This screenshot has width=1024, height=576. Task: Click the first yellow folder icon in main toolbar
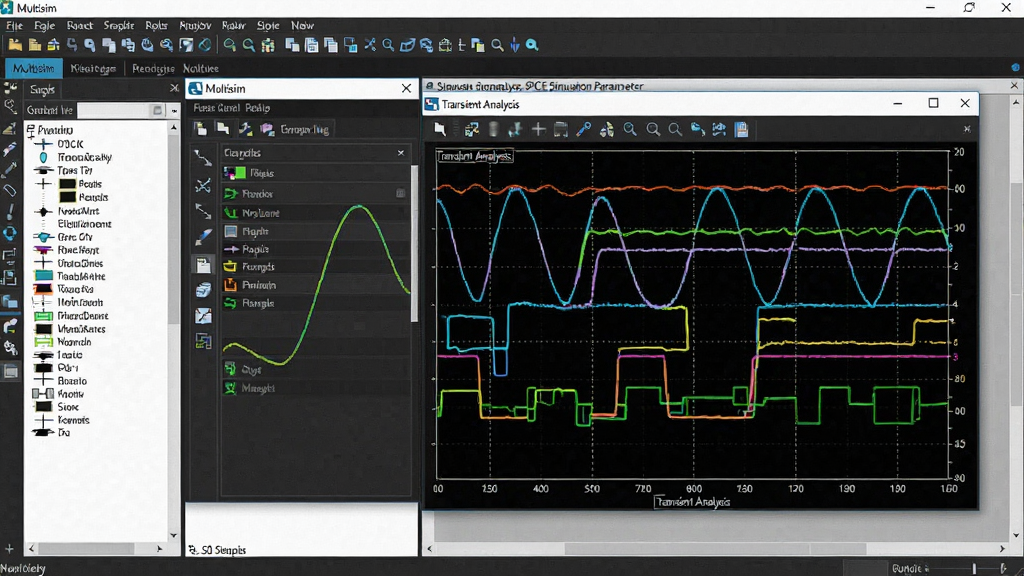click(15, 45)
